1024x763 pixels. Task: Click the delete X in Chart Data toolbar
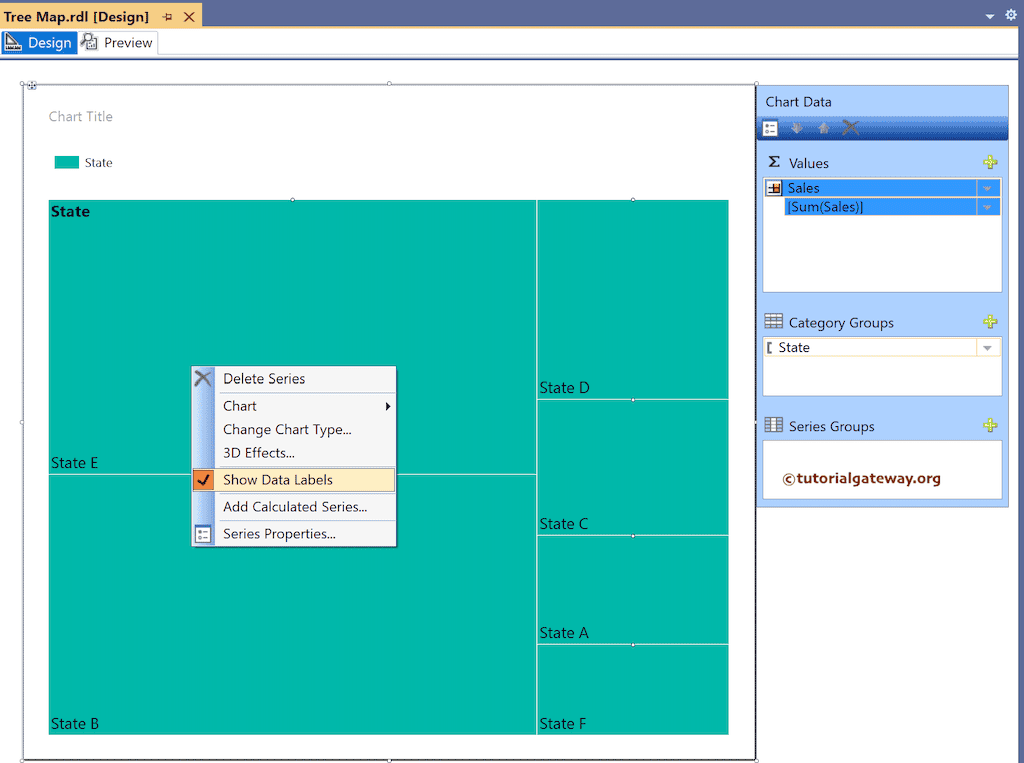(x=849, y=128)
